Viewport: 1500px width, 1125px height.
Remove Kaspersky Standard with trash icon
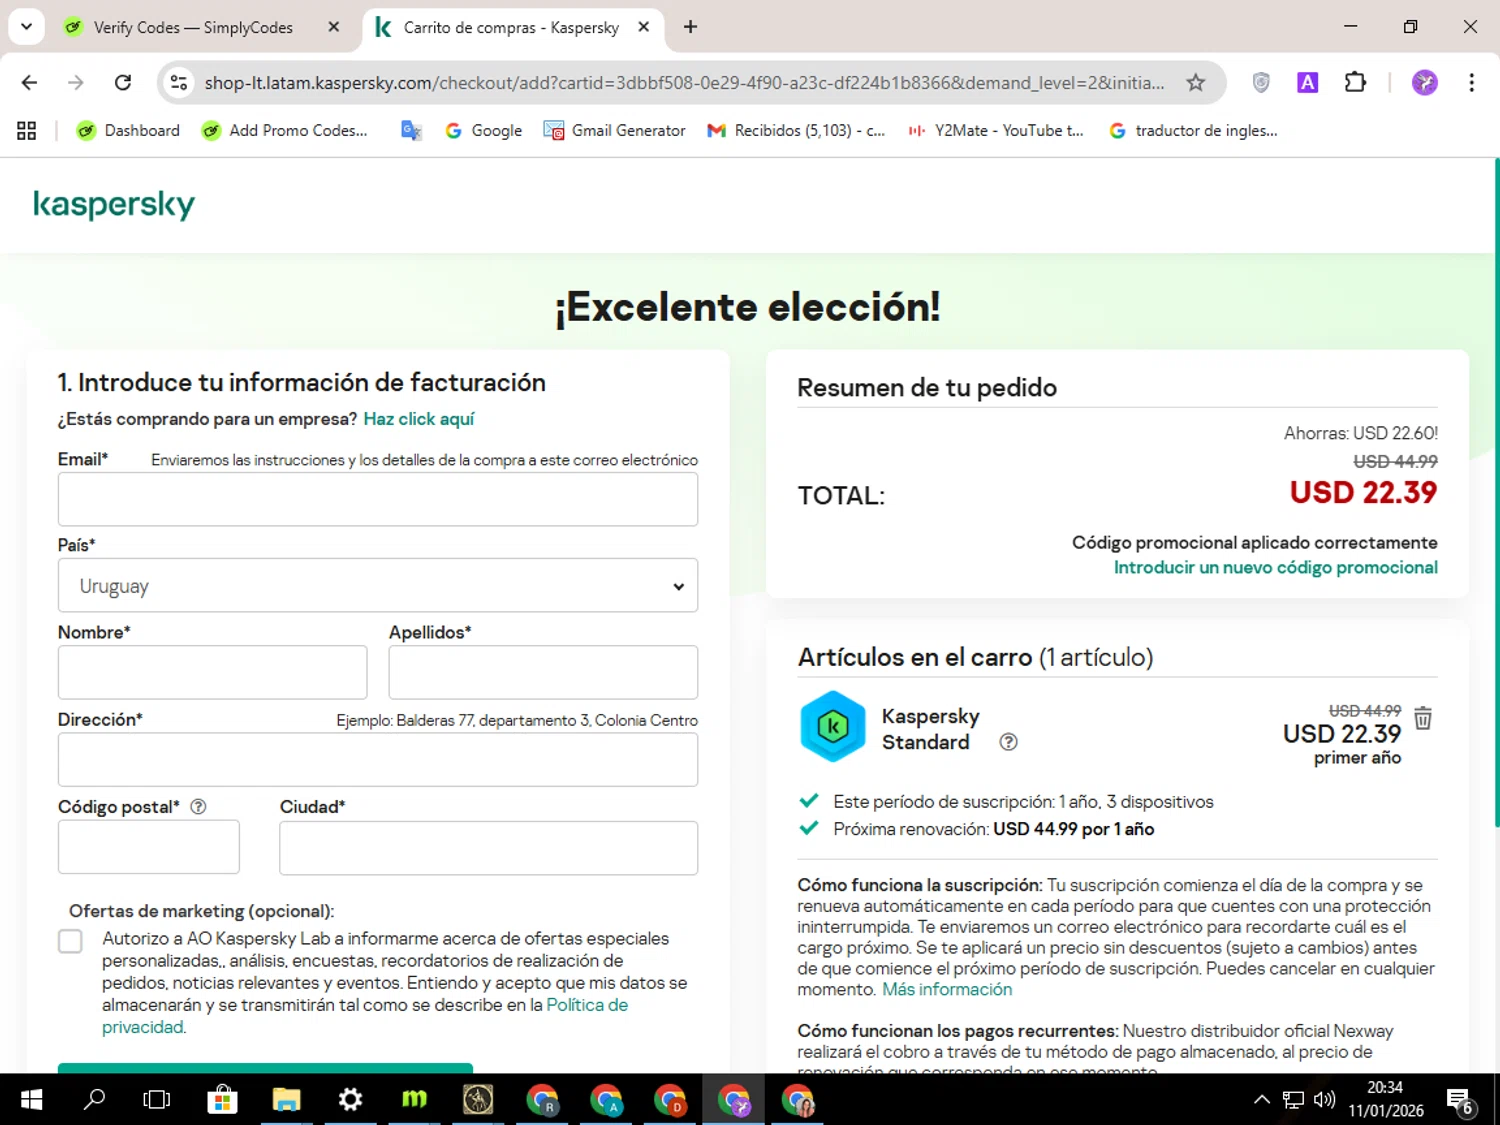pos(1423,718)
